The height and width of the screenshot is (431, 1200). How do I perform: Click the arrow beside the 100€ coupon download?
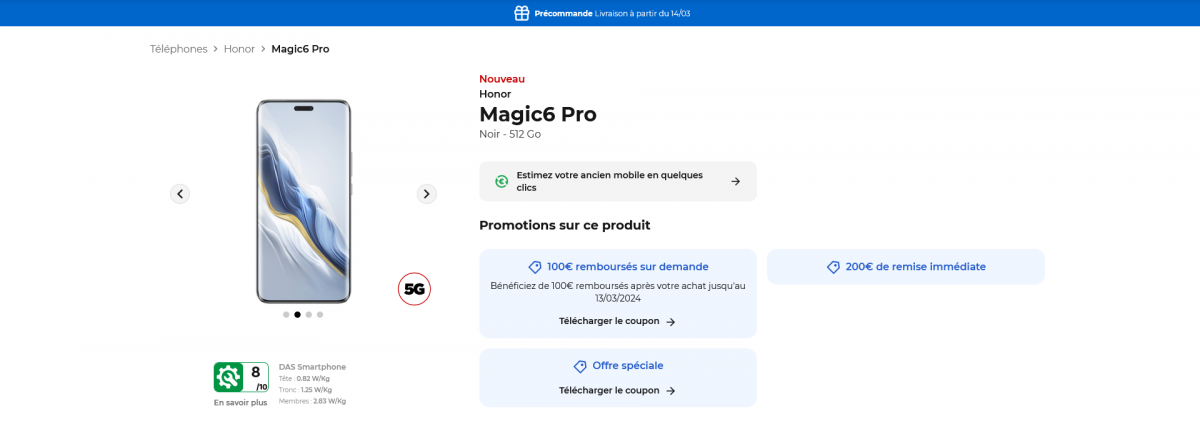pos(671,322)
